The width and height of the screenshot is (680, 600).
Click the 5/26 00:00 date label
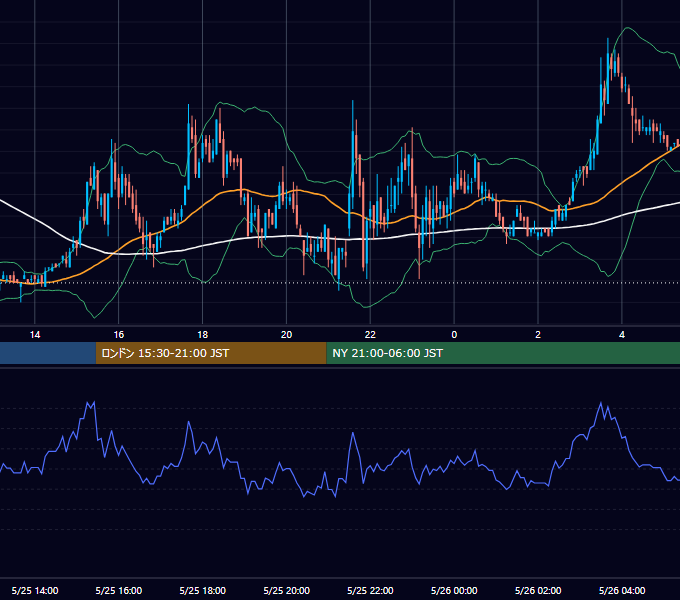[x=454, y=590]
